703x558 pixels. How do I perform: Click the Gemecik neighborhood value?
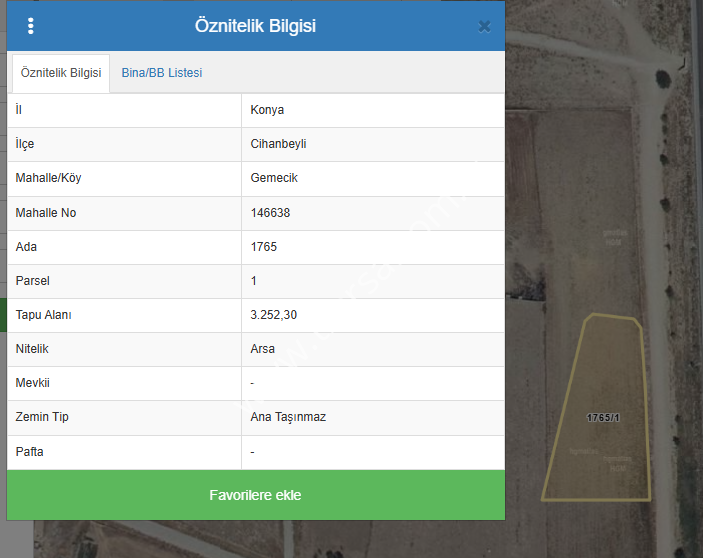point(274,178)
